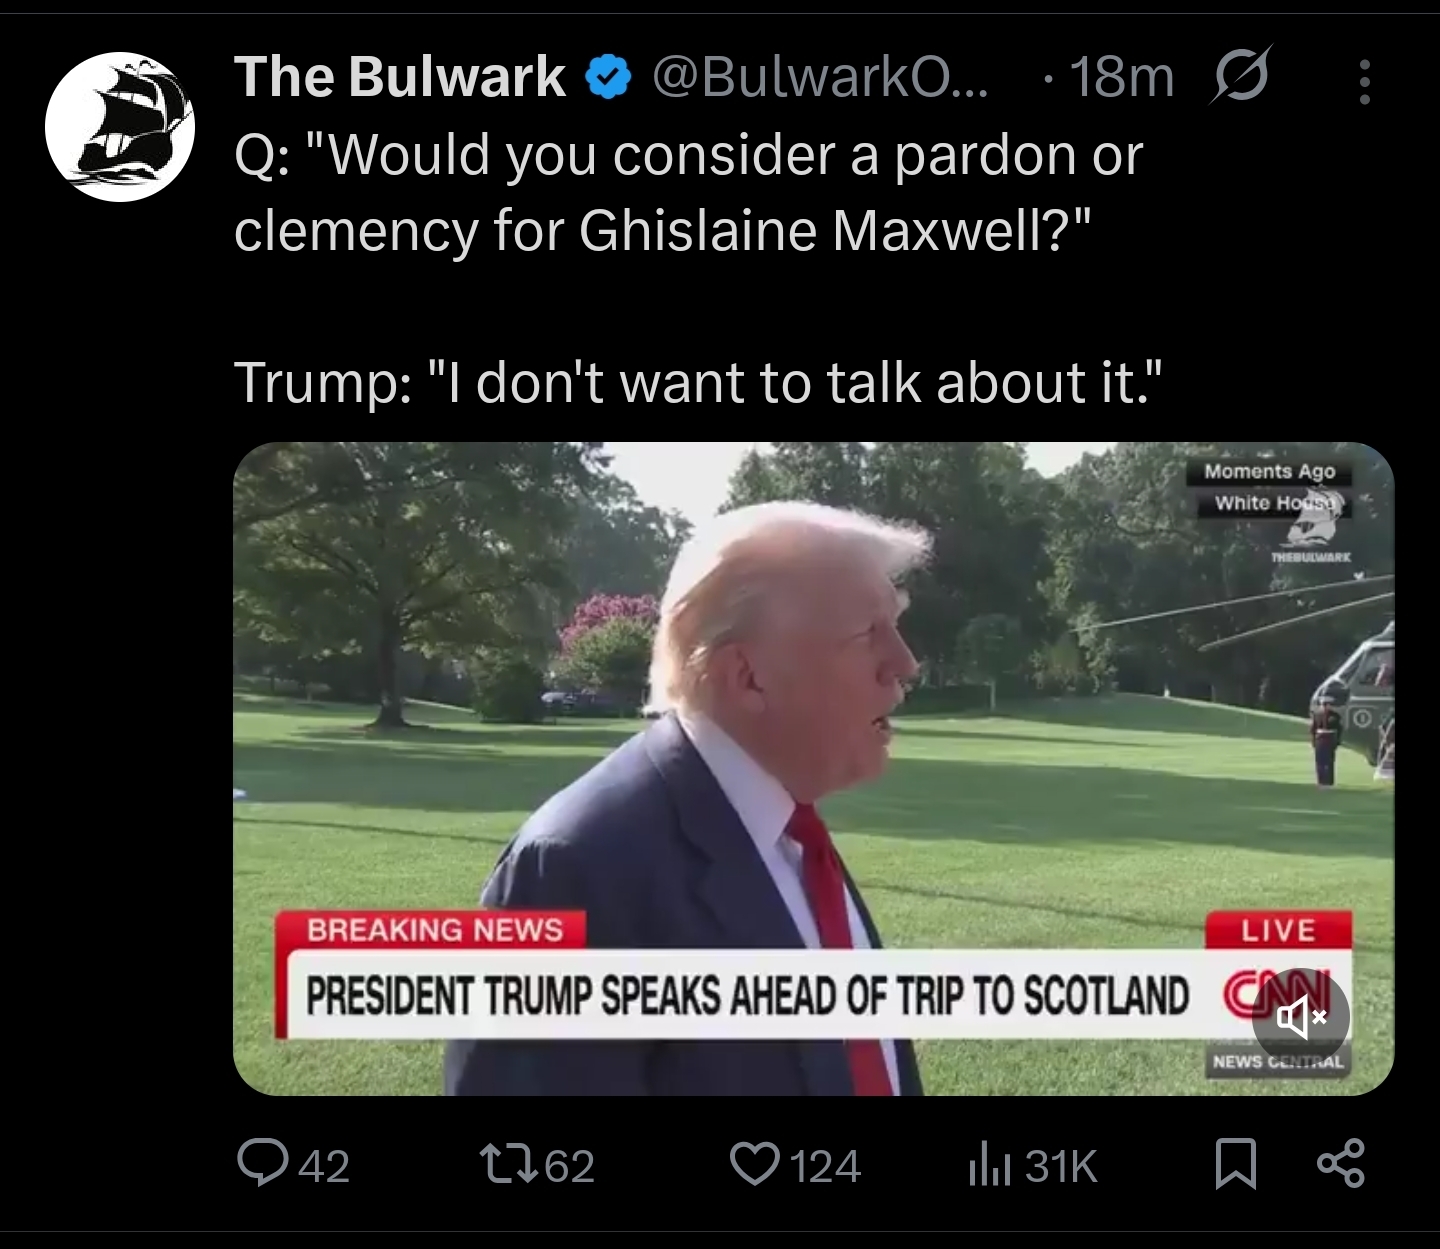Click the 18m timestamp
This screenshot has width=1440, height=1249.
1121,77
